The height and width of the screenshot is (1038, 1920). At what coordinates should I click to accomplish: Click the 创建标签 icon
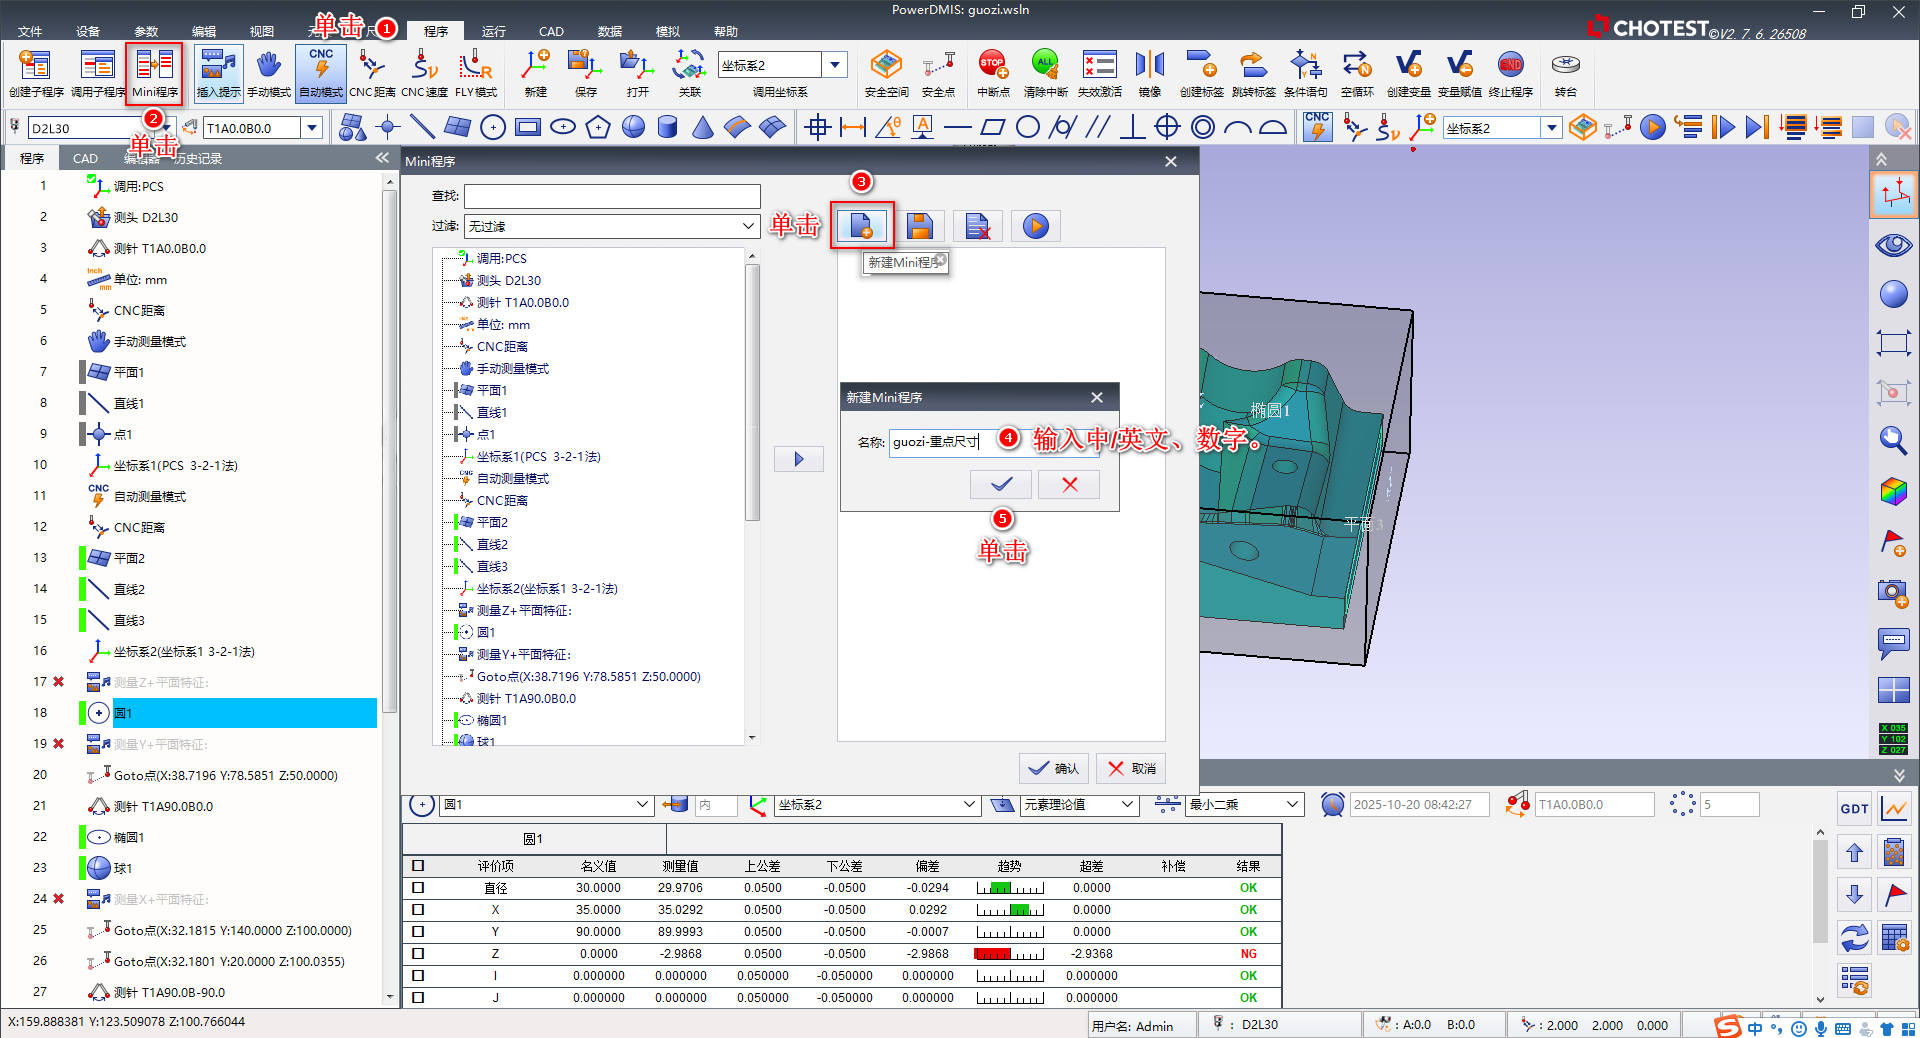(x=1201, y=73)
